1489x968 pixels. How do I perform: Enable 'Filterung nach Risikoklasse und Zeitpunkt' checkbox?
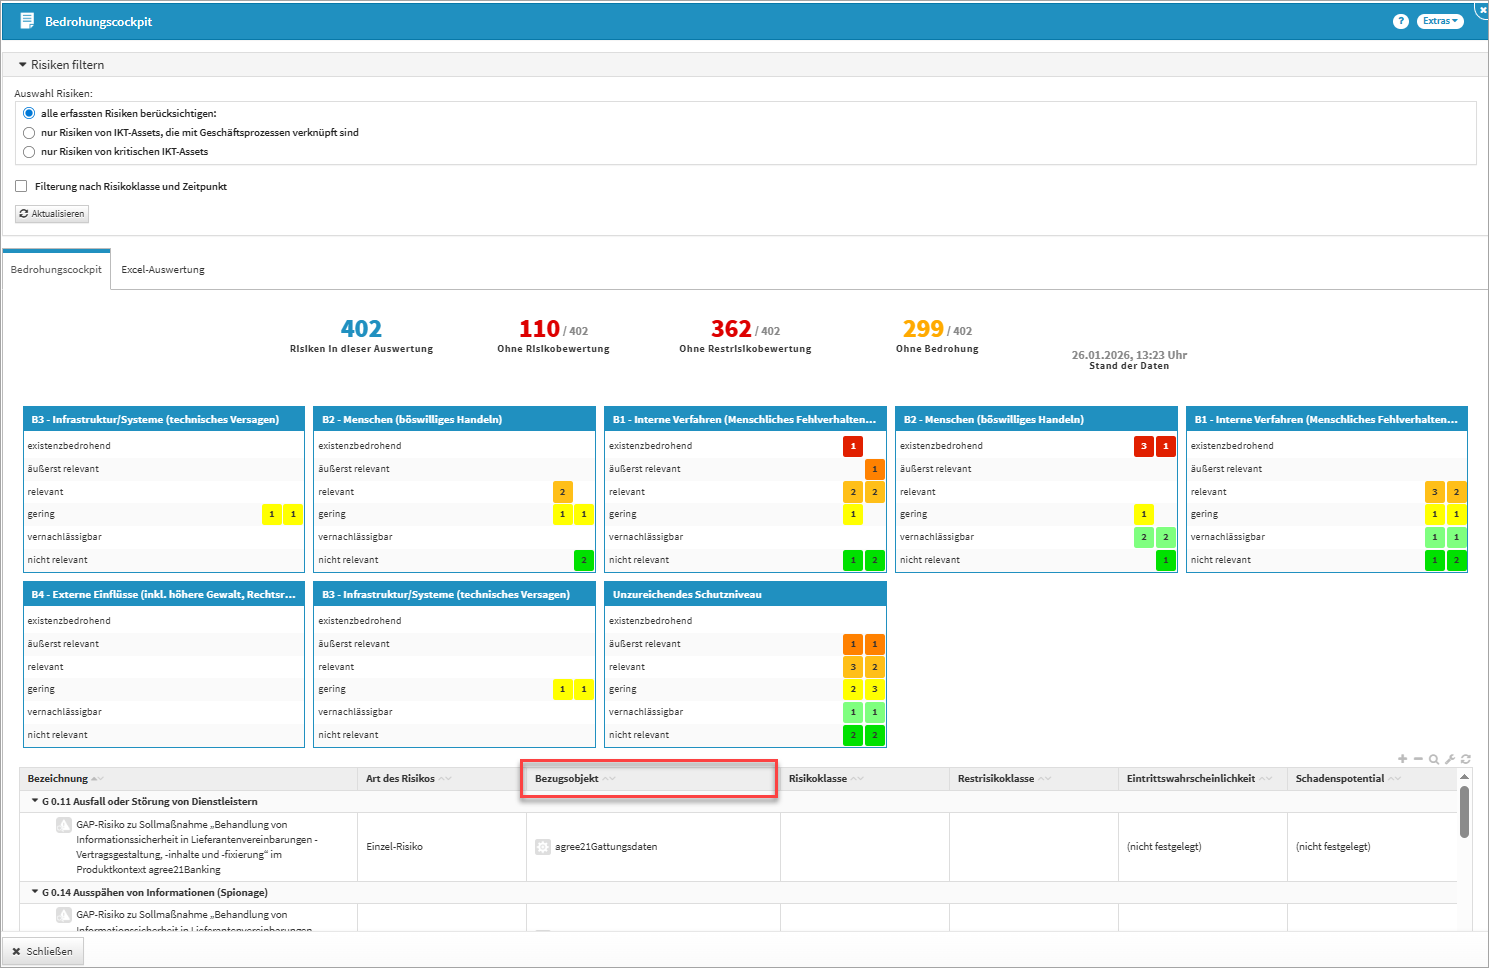coord(21,186)
